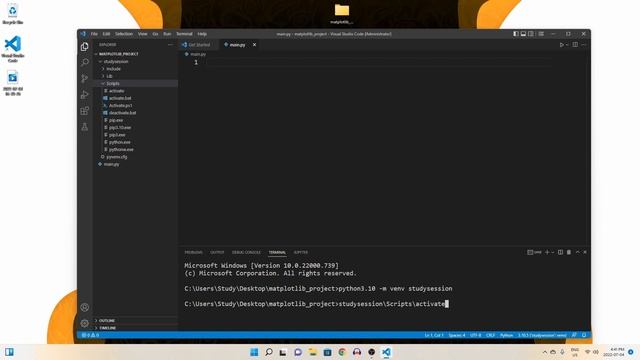This screenshot has width=640, height=360.
Task: Split the editor to the right
Action: point(575,45)
